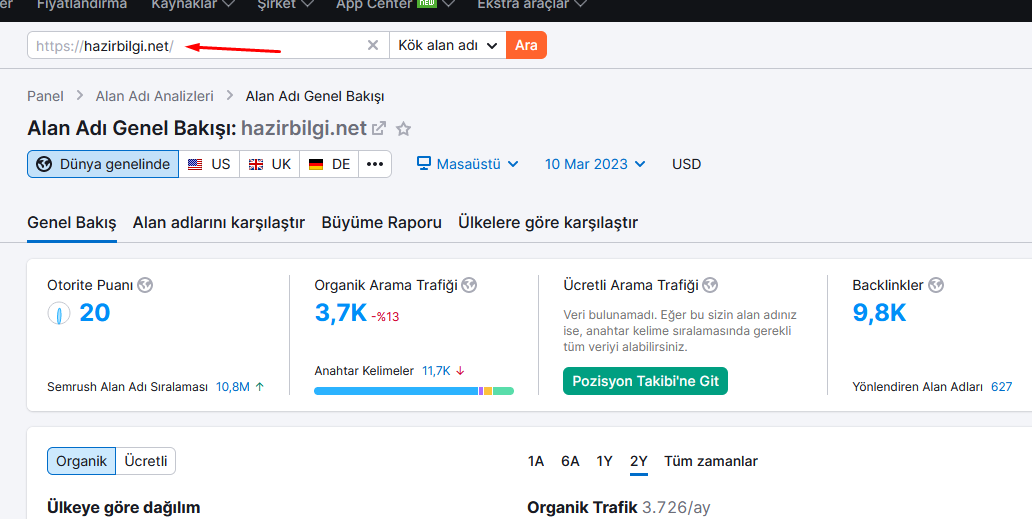The height and width of the screenshot is (519, 1032).
Task: Click the Alan Adı Genel Bakışı breadcrumb text
Action: [315, 96]
